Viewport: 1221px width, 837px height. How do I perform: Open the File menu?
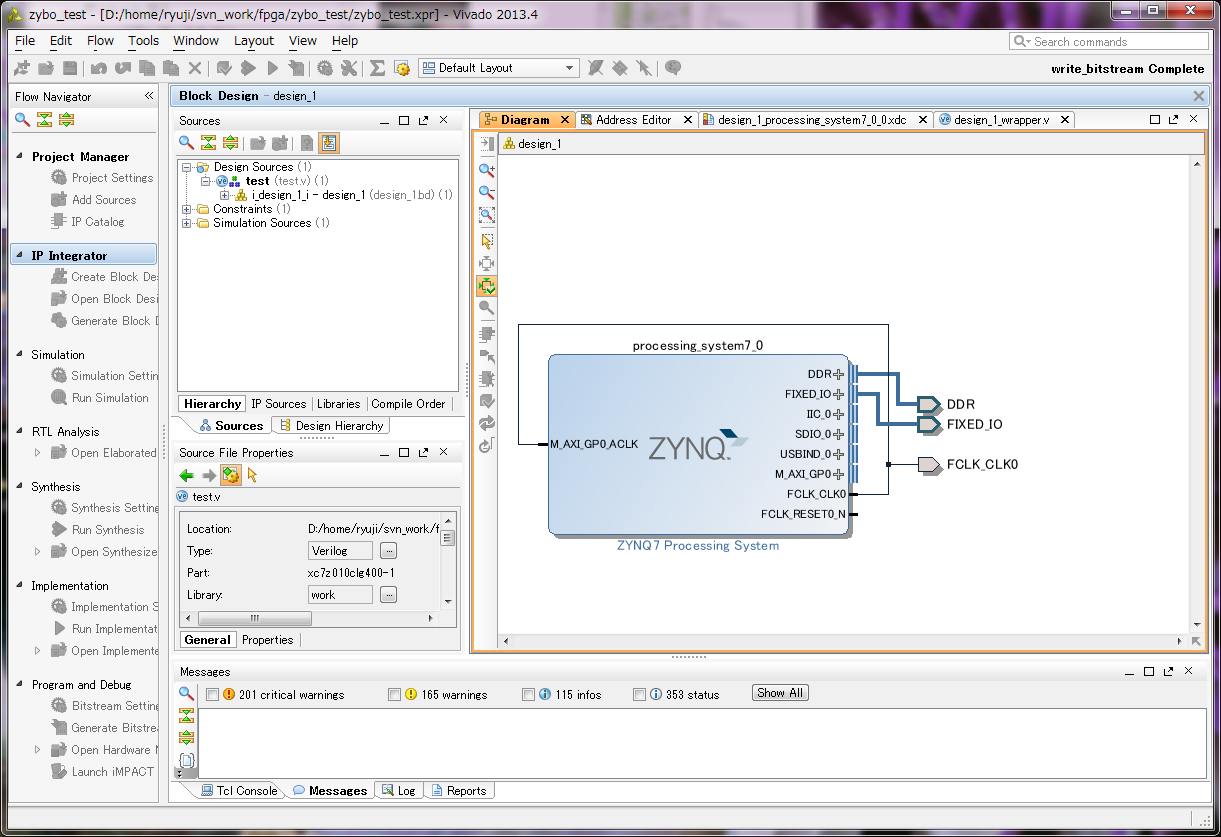point(25,41)
